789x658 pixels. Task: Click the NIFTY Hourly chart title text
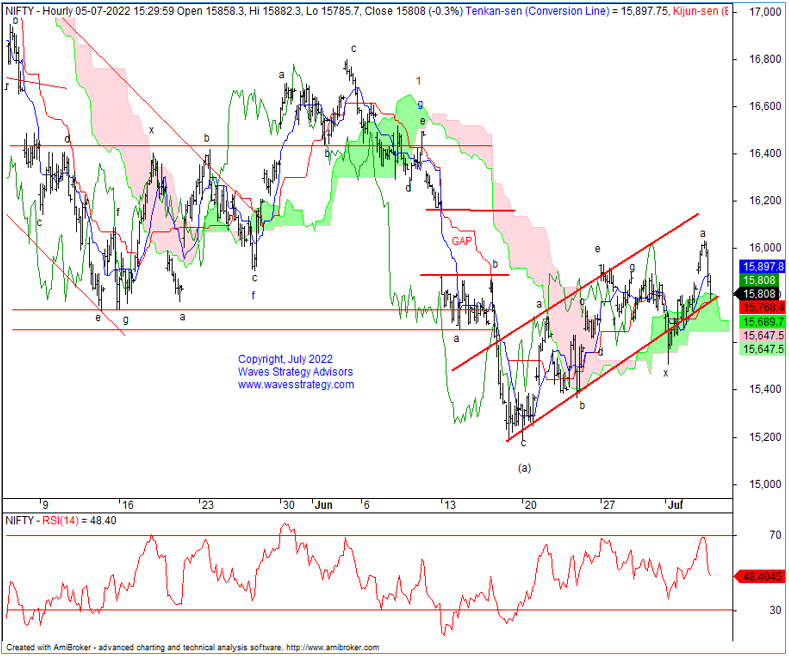pyautogui.click(x=234, y=11)
